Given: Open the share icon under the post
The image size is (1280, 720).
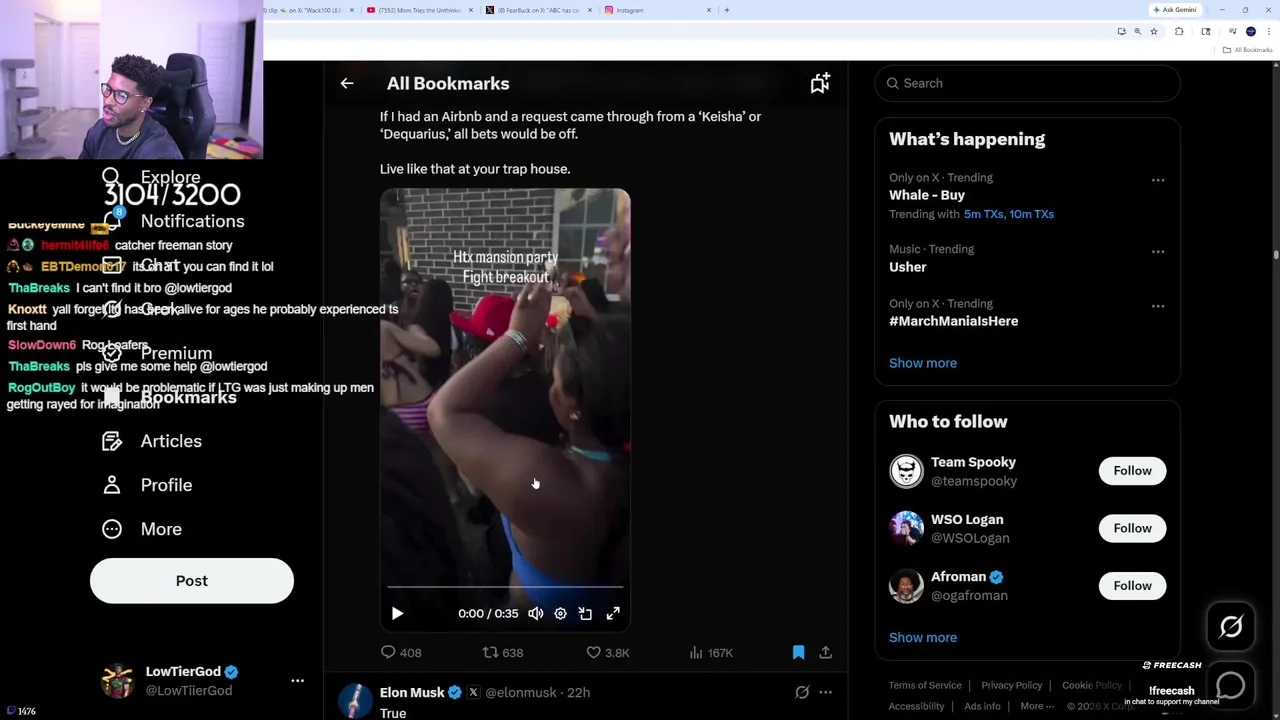Looking at the screenshot, I should click(826, 653).
